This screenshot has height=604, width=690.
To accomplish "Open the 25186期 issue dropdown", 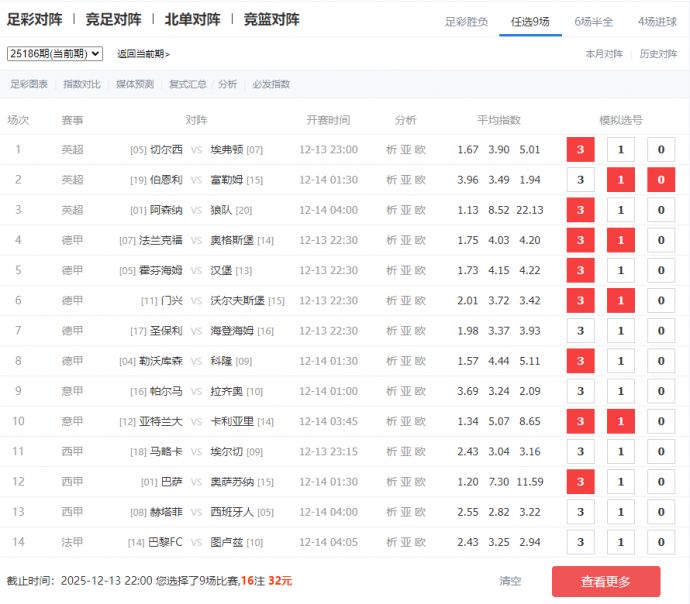I will 55,54.
